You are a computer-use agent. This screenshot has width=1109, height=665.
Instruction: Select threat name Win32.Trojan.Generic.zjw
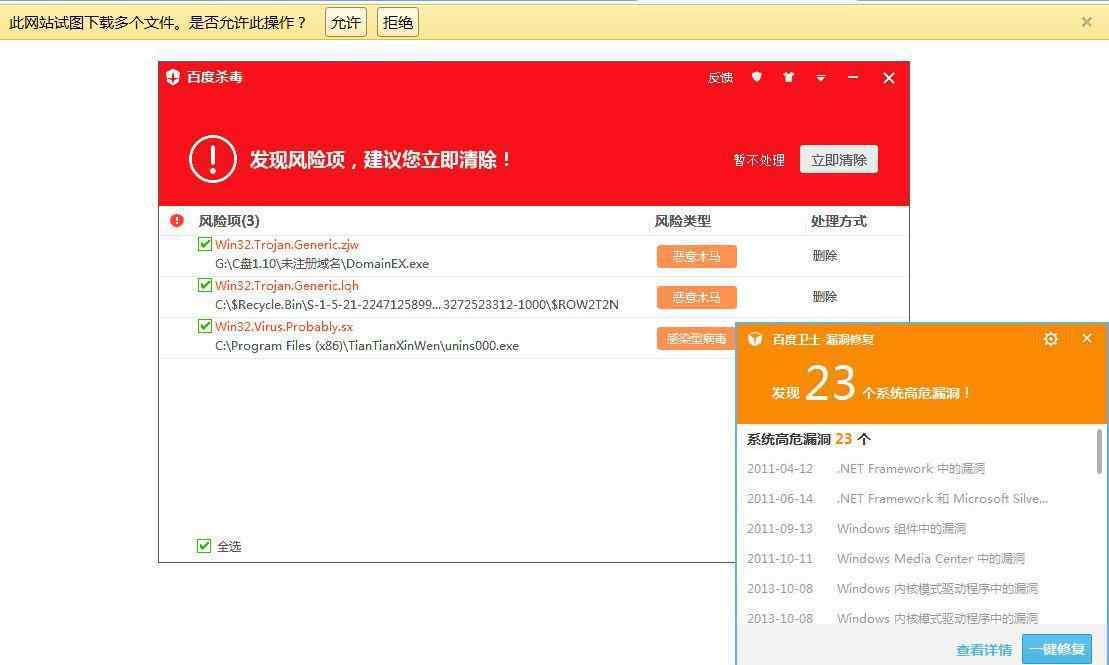(287, 244)
